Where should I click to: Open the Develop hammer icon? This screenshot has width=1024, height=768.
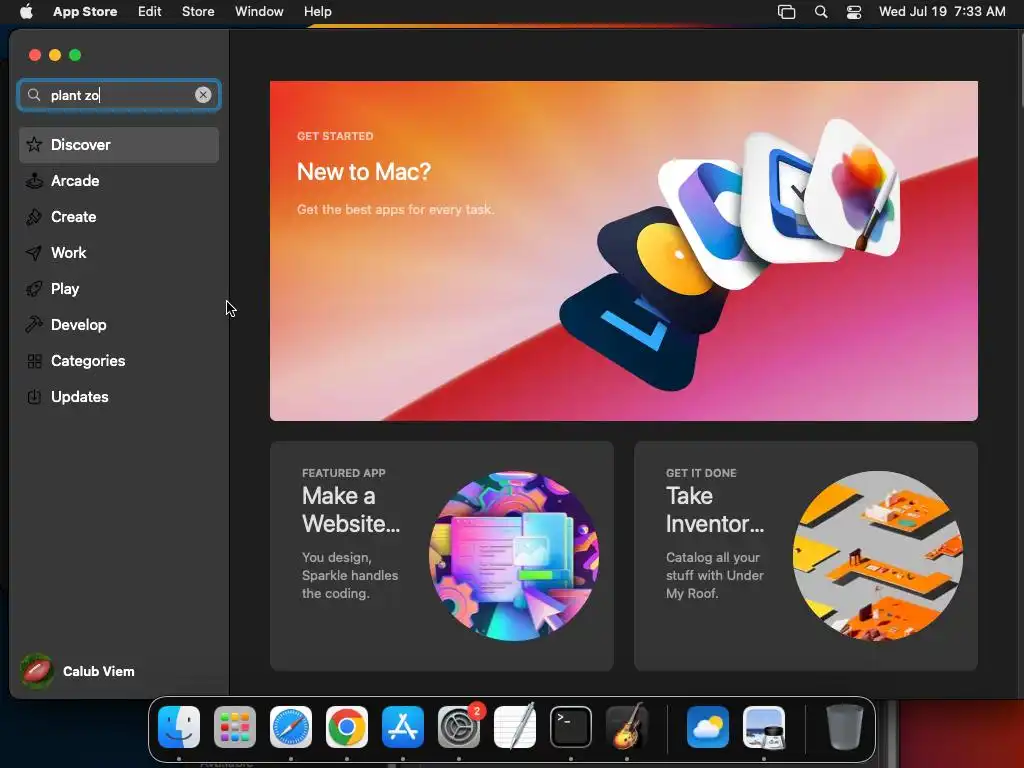pyautogui.click(x=34, y=325)
